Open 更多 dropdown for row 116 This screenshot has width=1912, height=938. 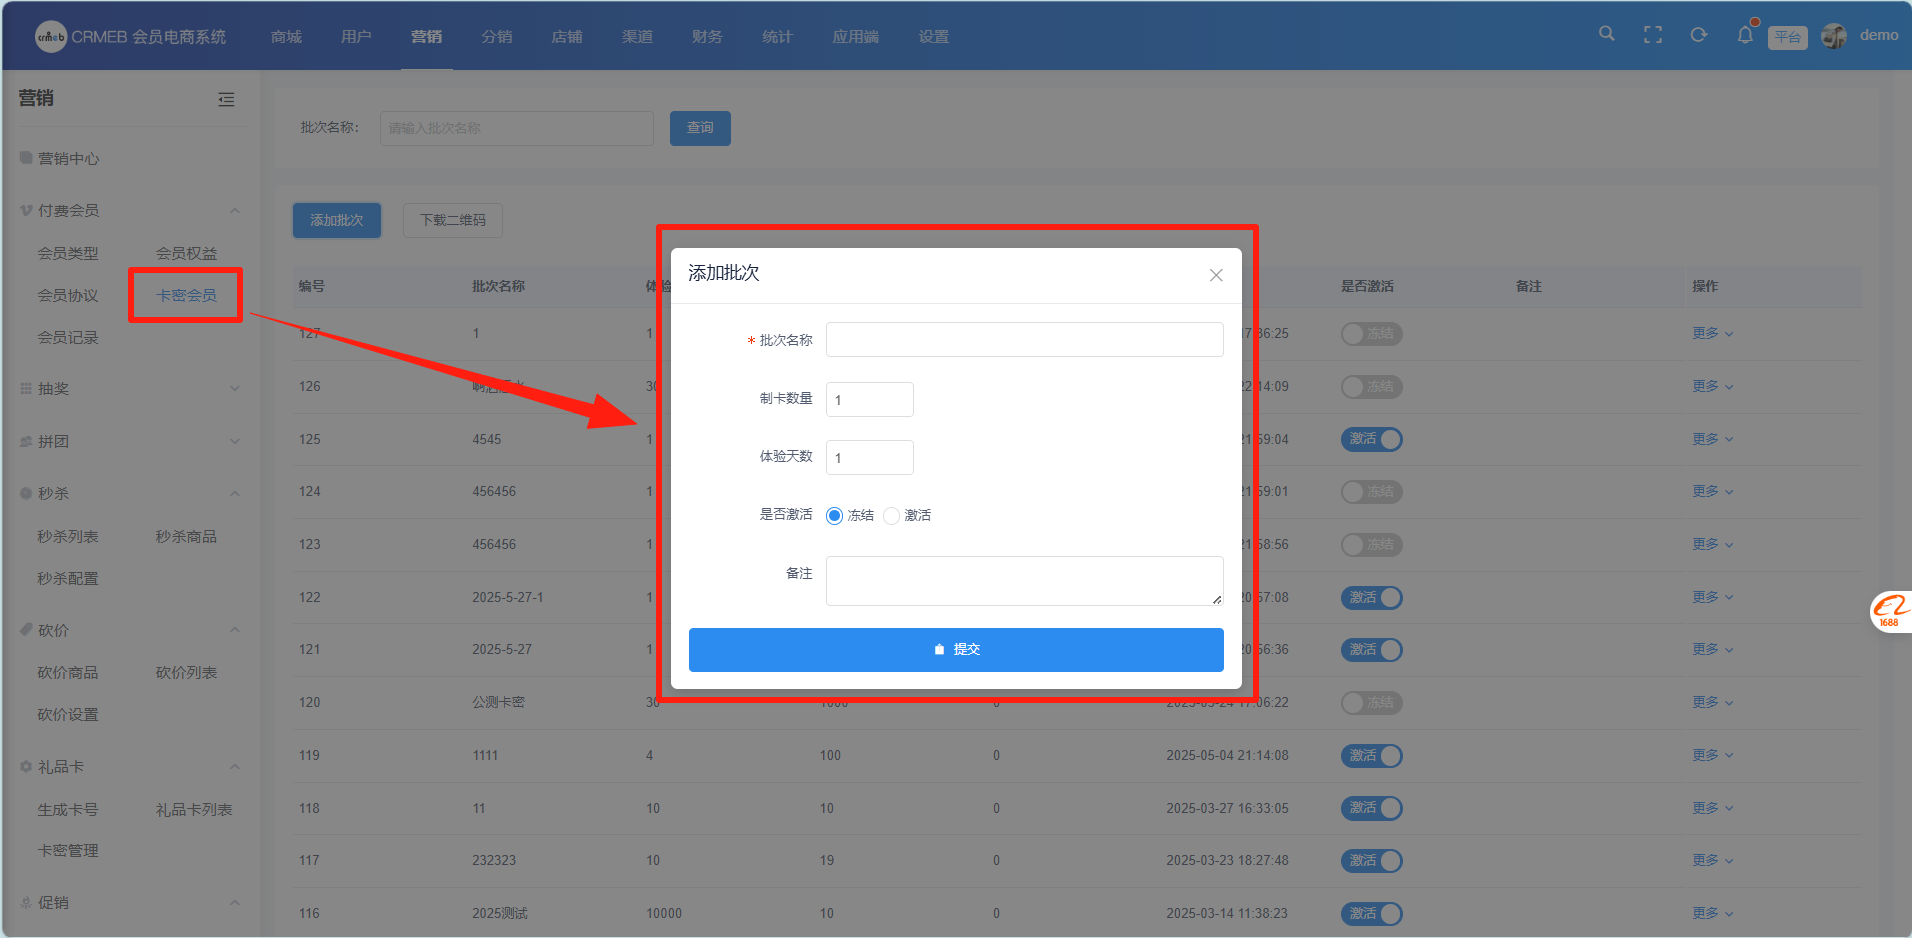pyautogui.click(x=1712, y=913)
